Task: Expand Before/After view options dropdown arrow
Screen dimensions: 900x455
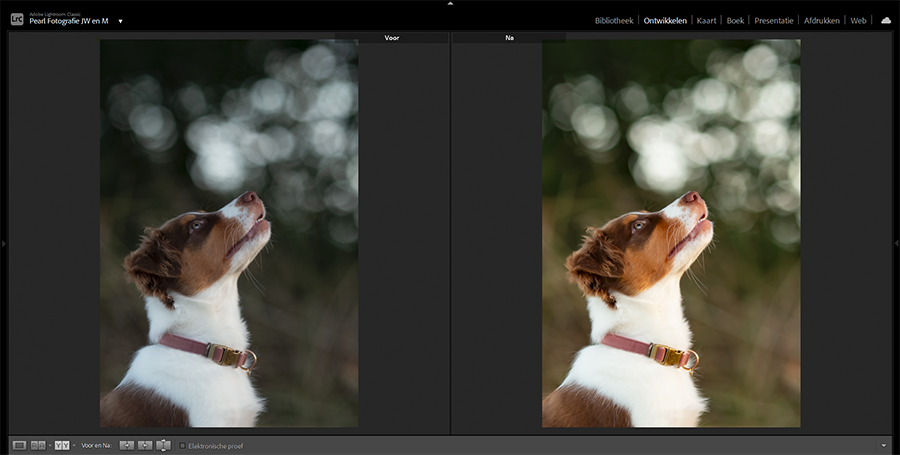Action: pyautogui.click(x=74, y=446)
